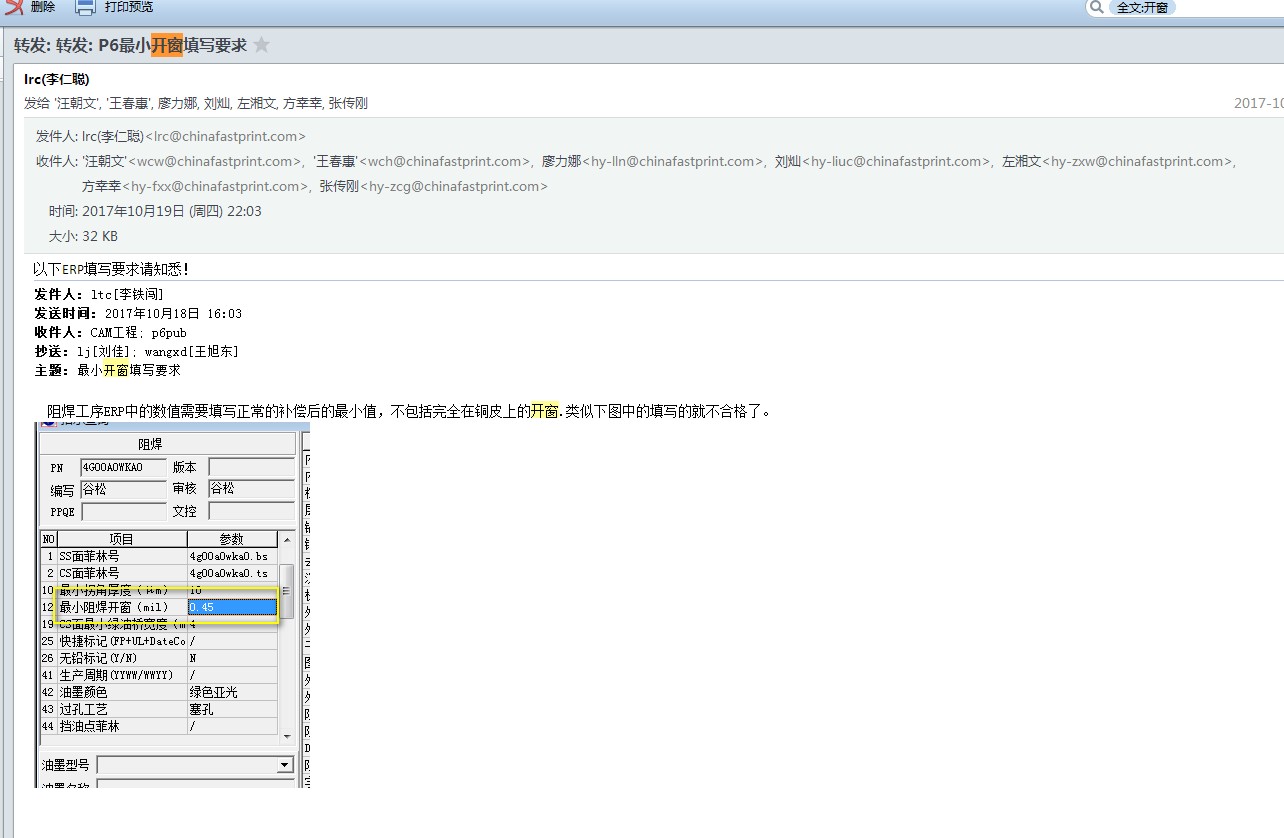Image resolution: width=1284 pixels, height=838 pixels.
Task: Click the line 以下ERP填写要求请知悉!
Action: (x=111, y=269)
